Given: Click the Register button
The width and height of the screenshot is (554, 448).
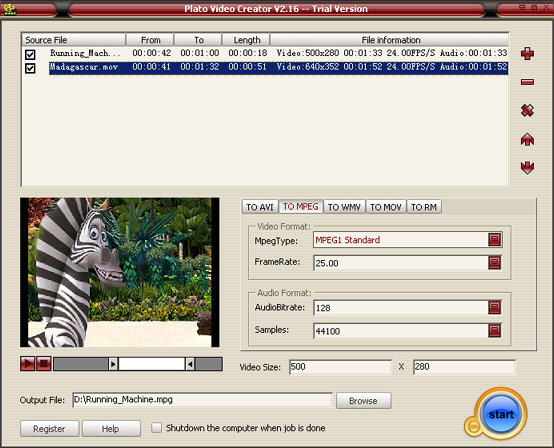Looking at the screenshot, I should [x=49, y=429].
